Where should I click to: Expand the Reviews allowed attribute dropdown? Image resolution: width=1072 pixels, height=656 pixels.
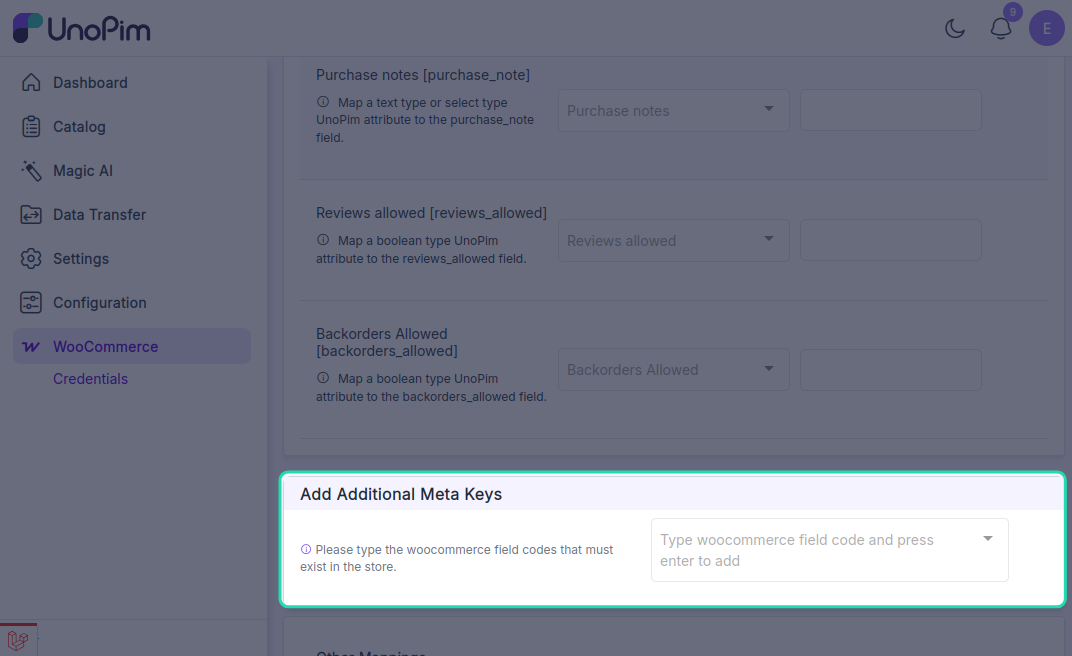click(x=673, y=240)
